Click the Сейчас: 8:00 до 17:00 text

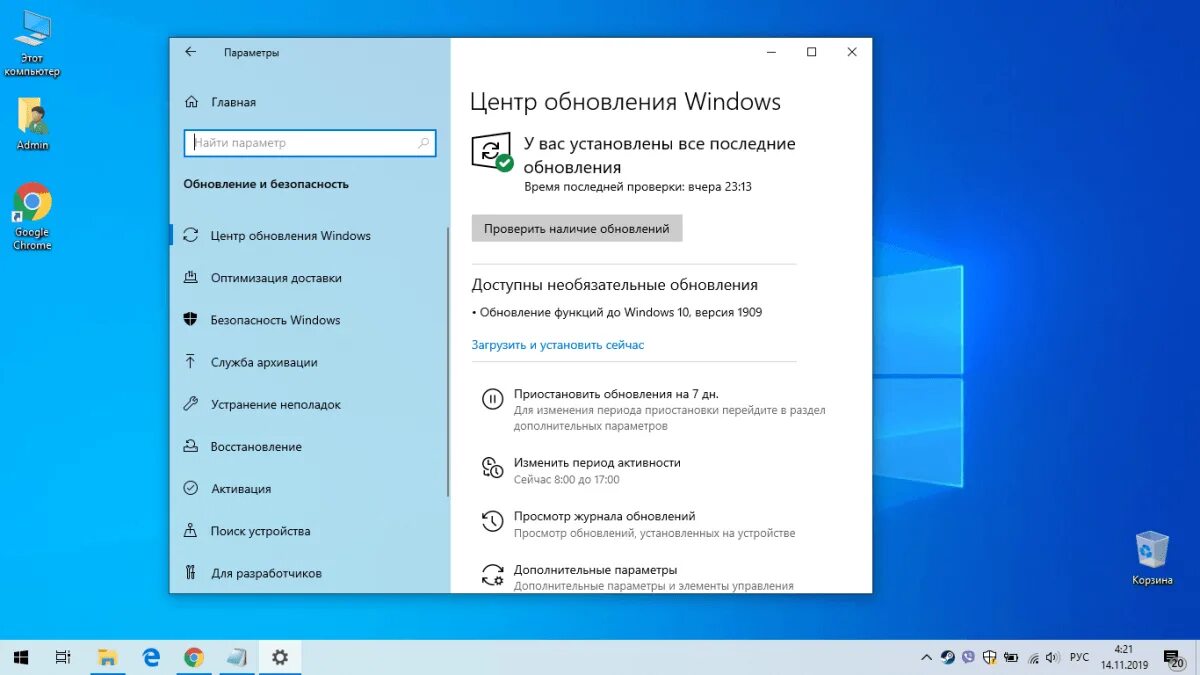tap(567, 480)
